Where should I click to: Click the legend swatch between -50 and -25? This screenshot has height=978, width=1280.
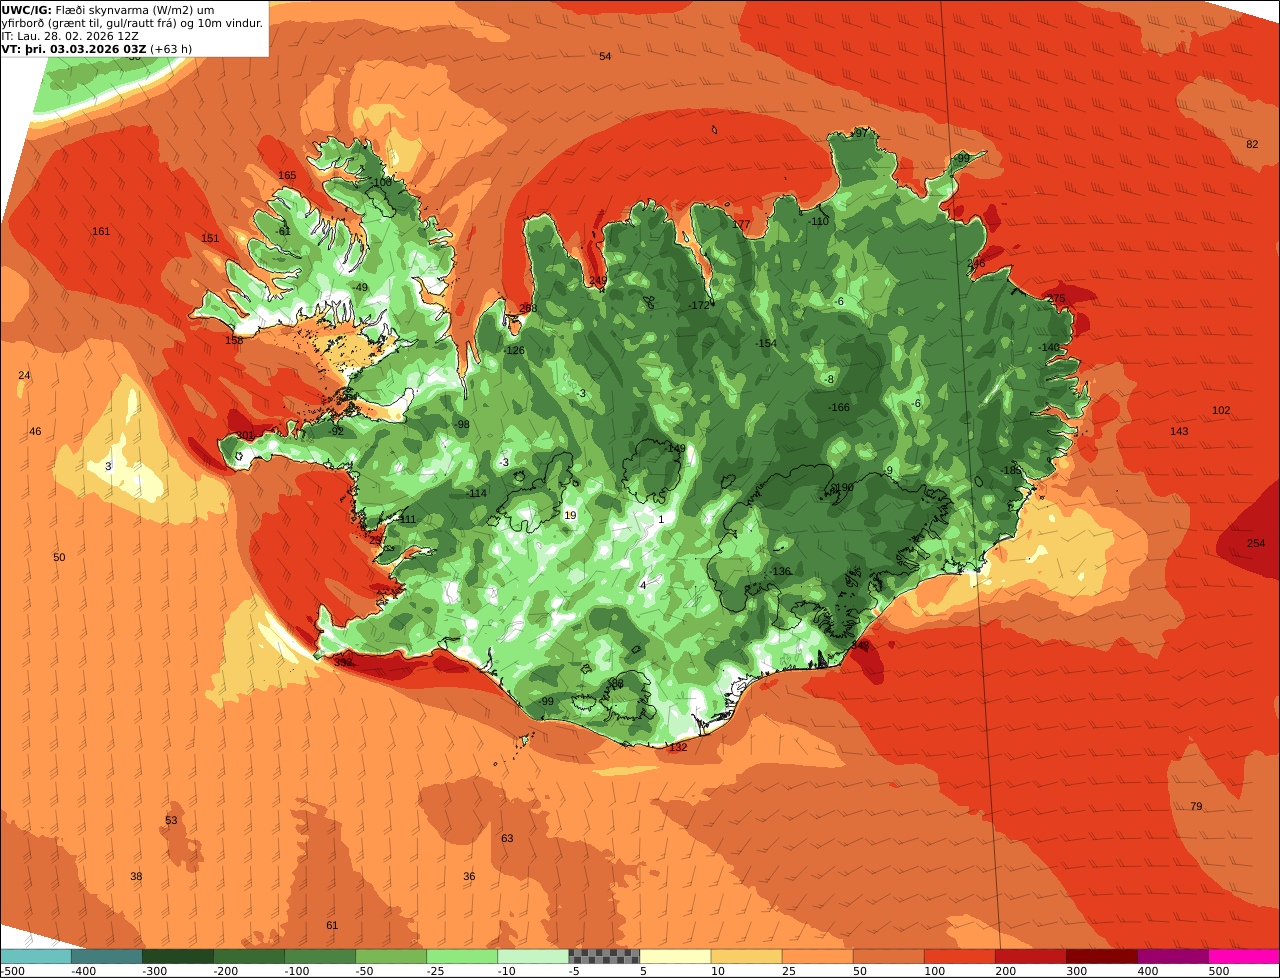[390, 957]
